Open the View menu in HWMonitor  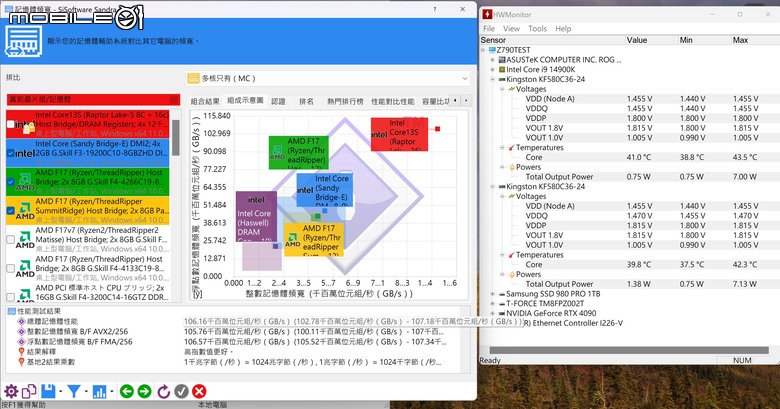[x=511, y=29]
